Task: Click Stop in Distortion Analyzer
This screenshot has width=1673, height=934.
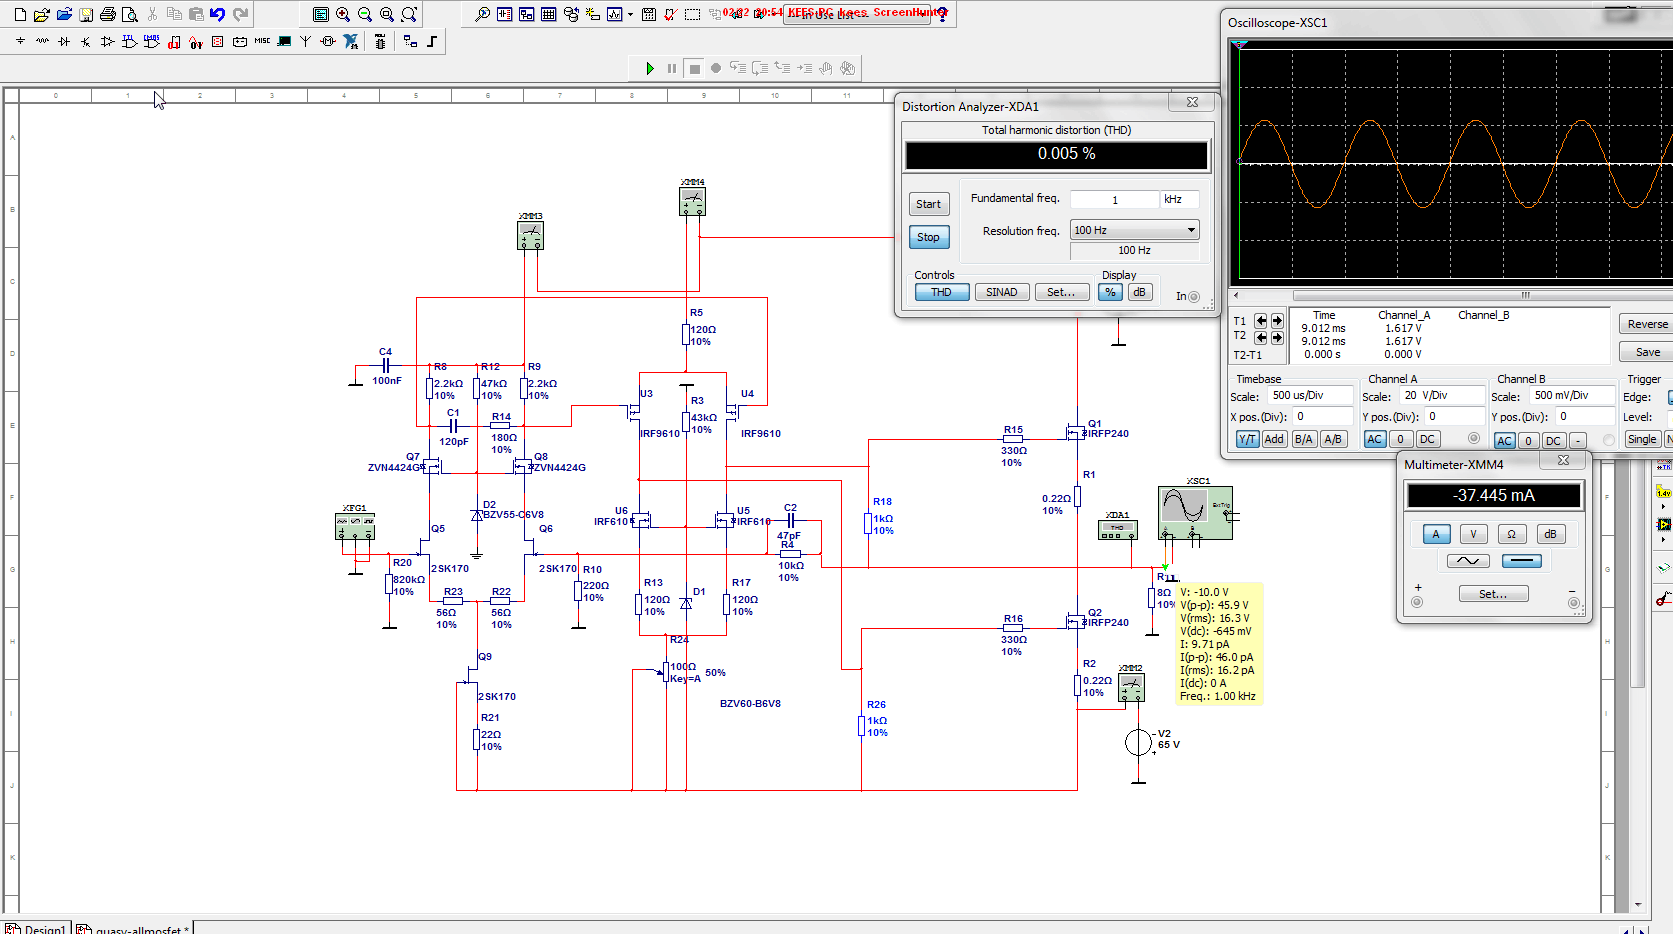Action: [928, 237]
